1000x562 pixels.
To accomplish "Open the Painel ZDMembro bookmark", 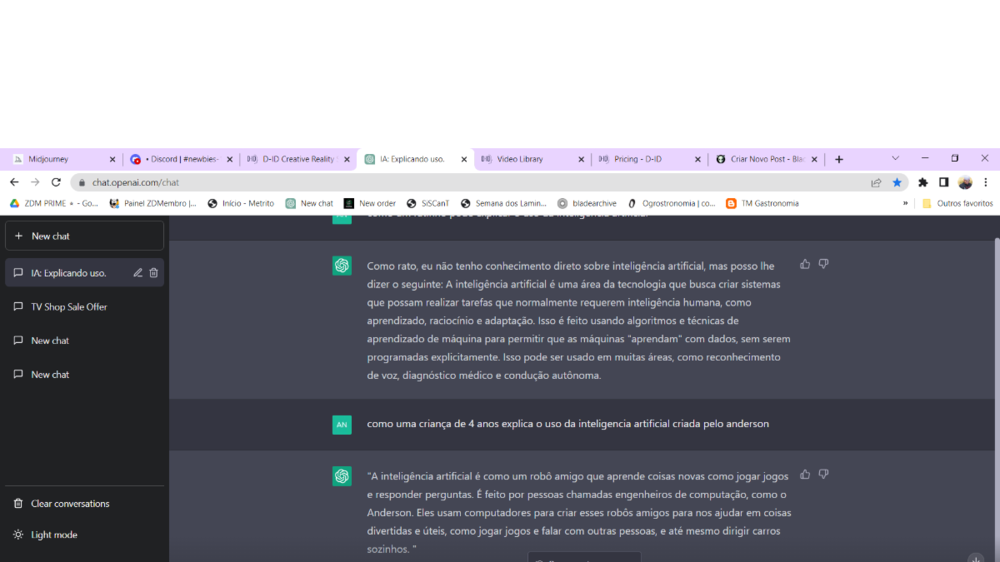I will coord(153,203).
